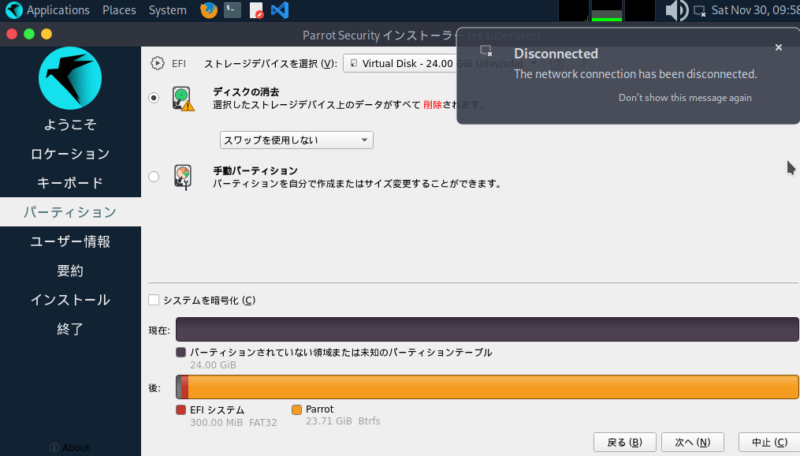Open the スワップを使用しない swap dropdown
This screenshot has height=456, width=800.
pyautogui.click(x=296, y=140)
